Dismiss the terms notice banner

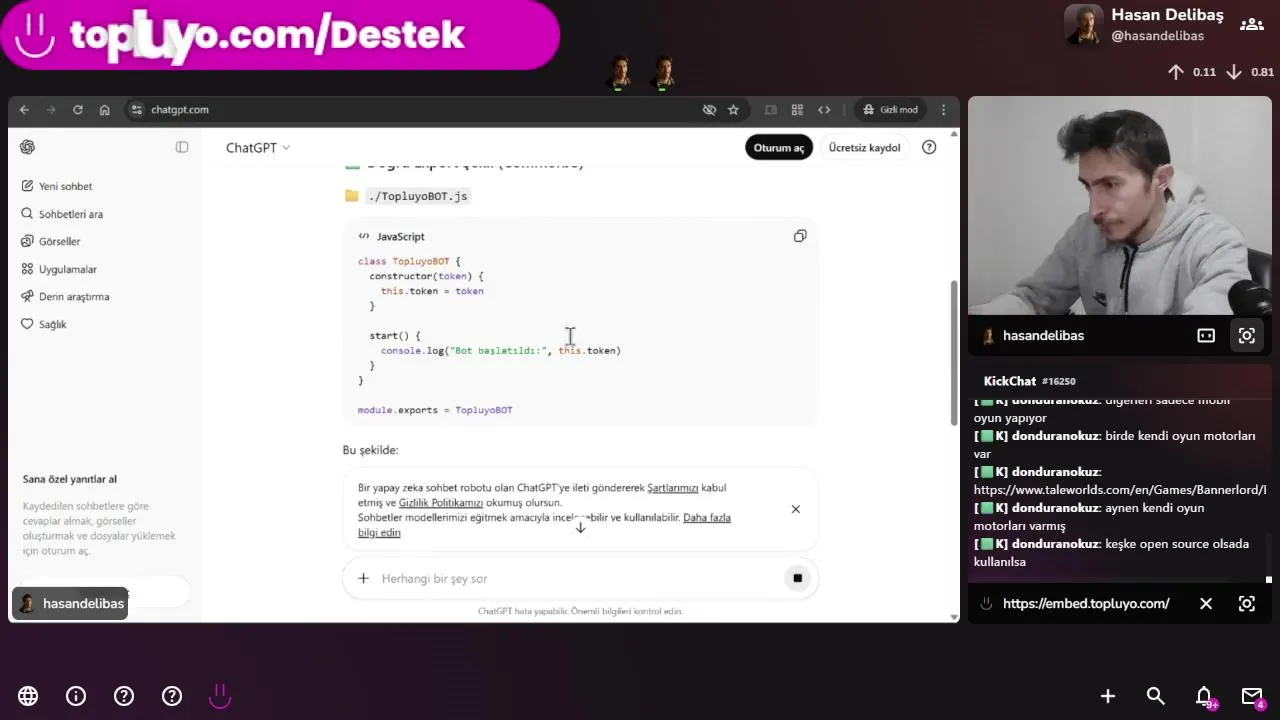(796, 509)
